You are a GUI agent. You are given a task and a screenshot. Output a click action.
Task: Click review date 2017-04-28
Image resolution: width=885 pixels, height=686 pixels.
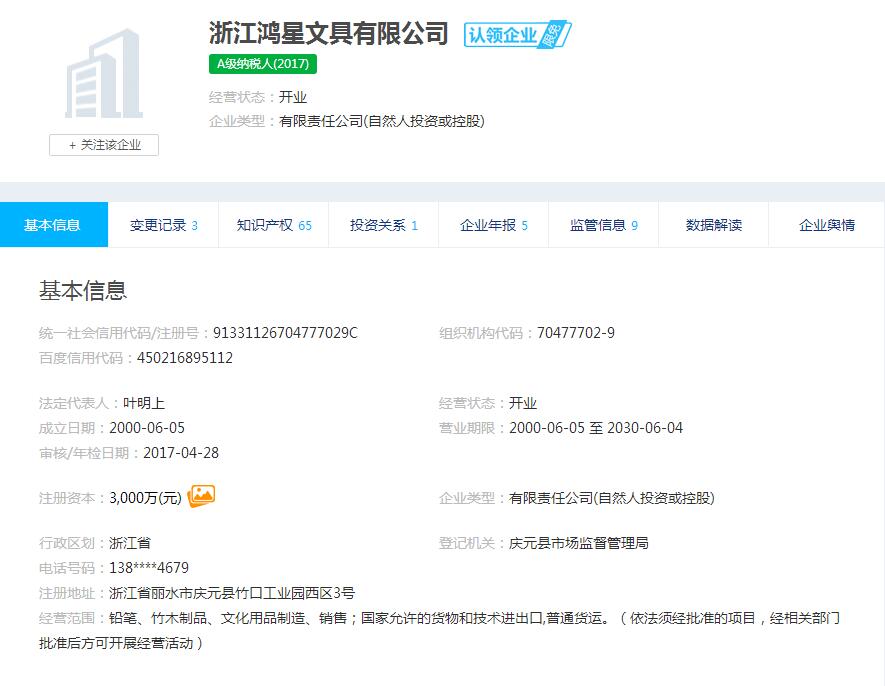[181, 453]
